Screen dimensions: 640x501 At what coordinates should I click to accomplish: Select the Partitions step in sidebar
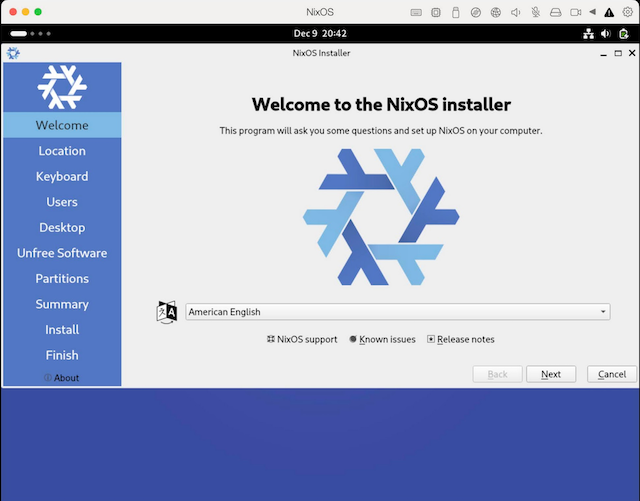coord(62,278)
